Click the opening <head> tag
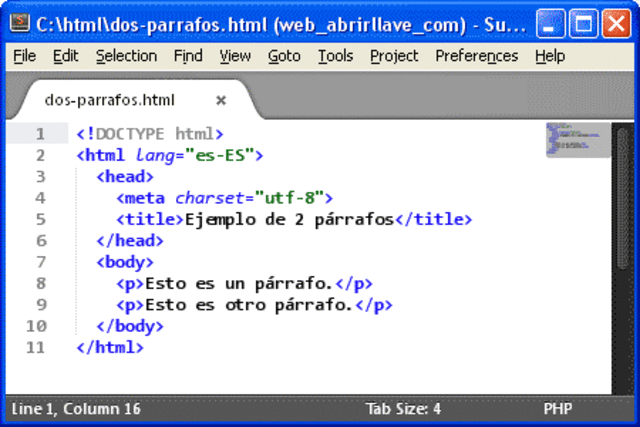Image resolution: width=640 pixels, height=427 pixels. click(125, 177)
